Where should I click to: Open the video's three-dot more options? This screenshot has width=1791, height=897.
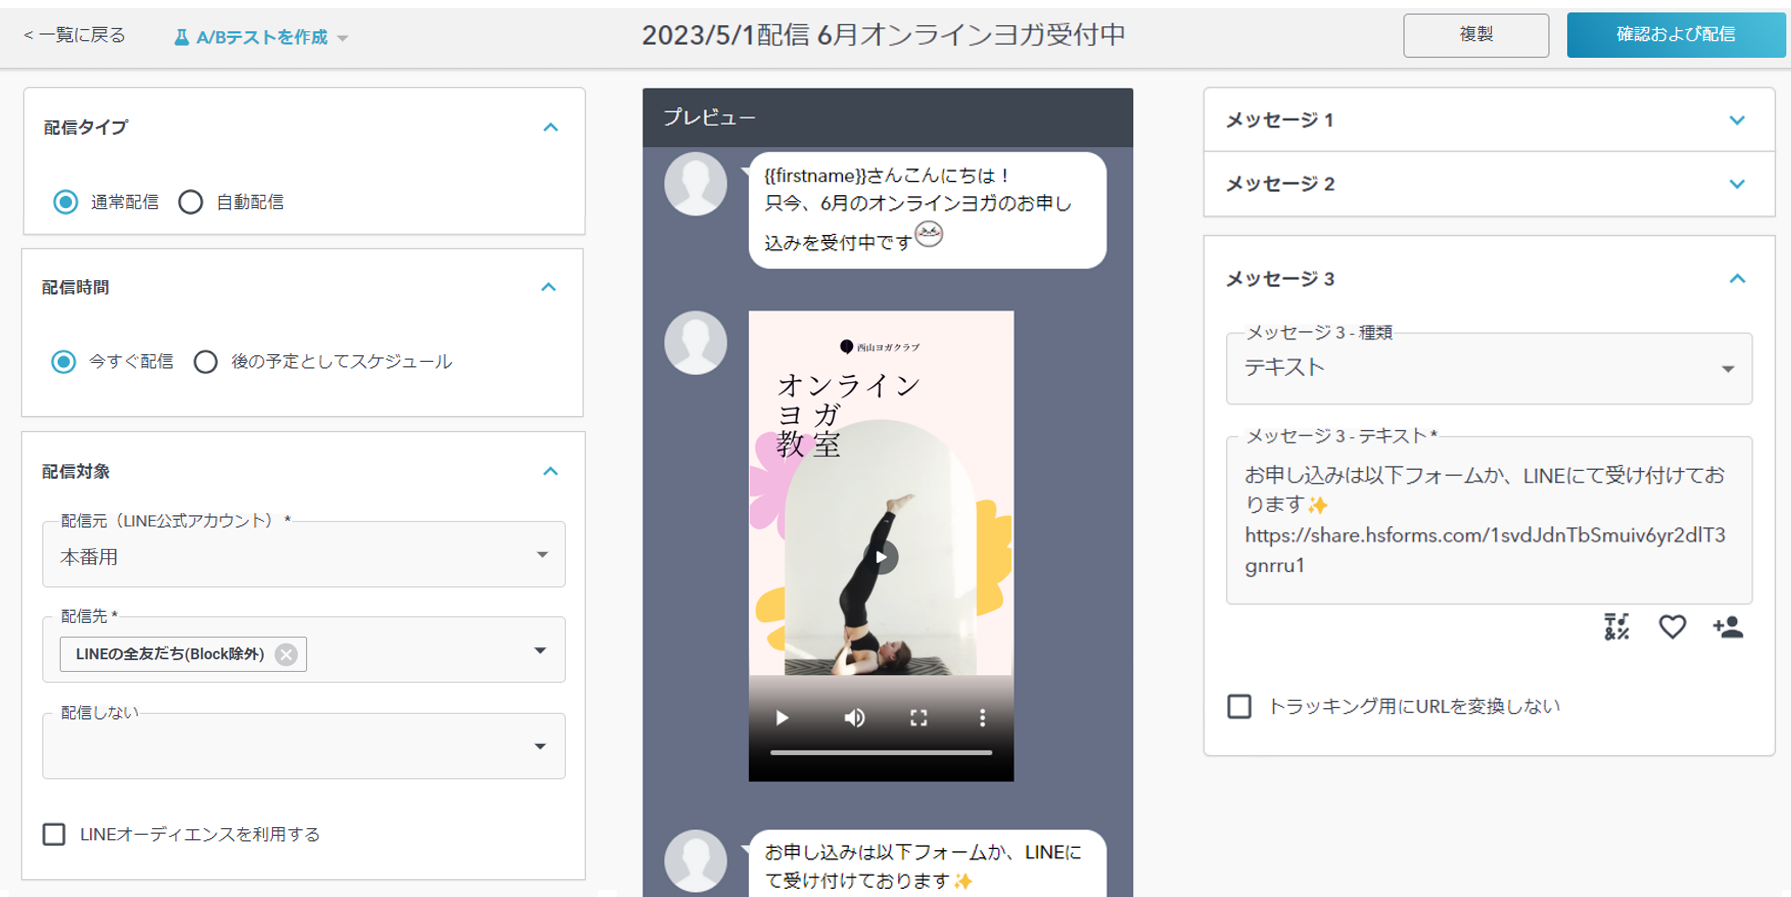pos(982,718)
